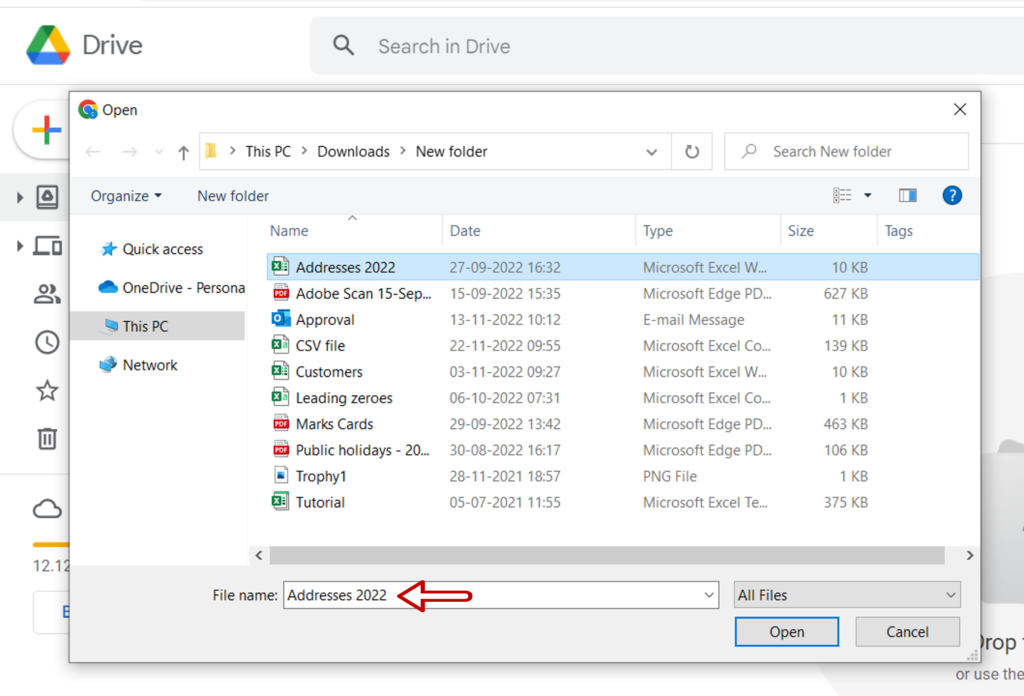Click New folder in the dialog toolbar
1024x696 pixels.
pos(232,195)
